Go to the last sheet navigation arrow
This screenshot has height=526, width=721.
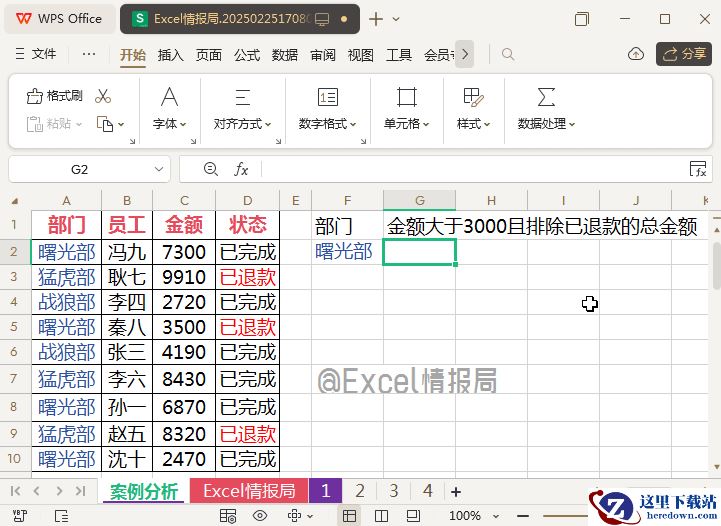(x=80, y=491)
